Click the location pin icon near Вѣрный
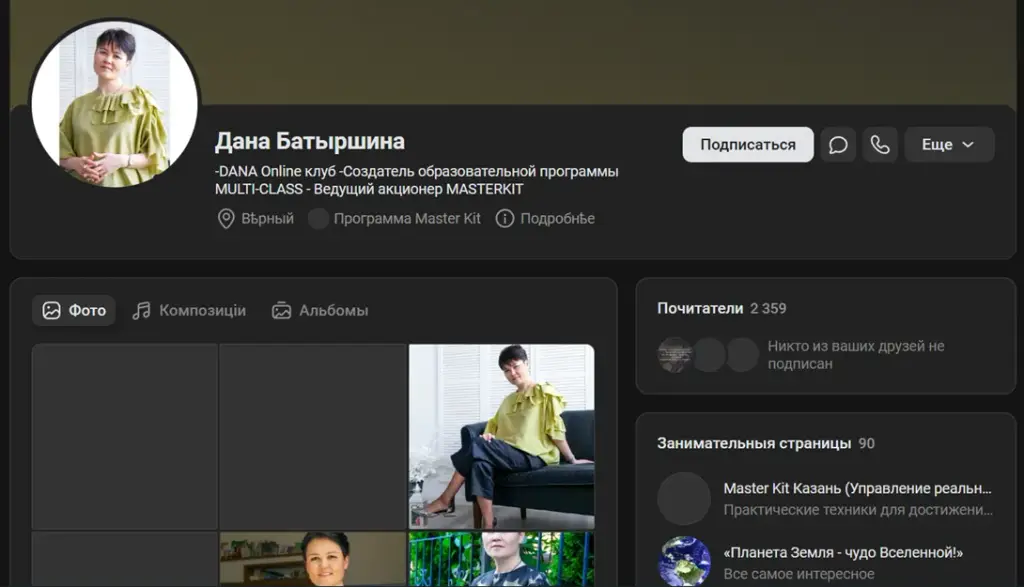 click(x=226, y=219)
